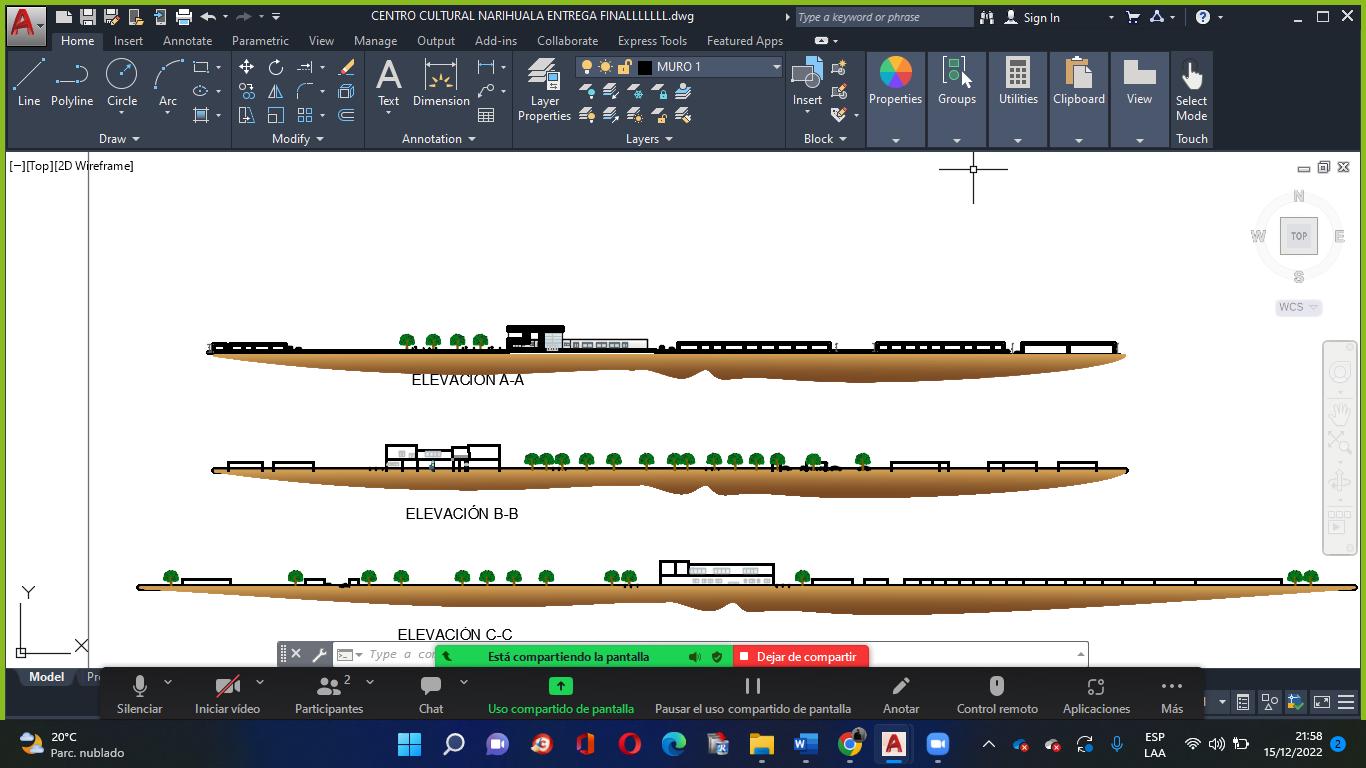This screenshot has width=1366, height=768.
Task: Select the Polyline tool
Action: click(x=72, y=82)
